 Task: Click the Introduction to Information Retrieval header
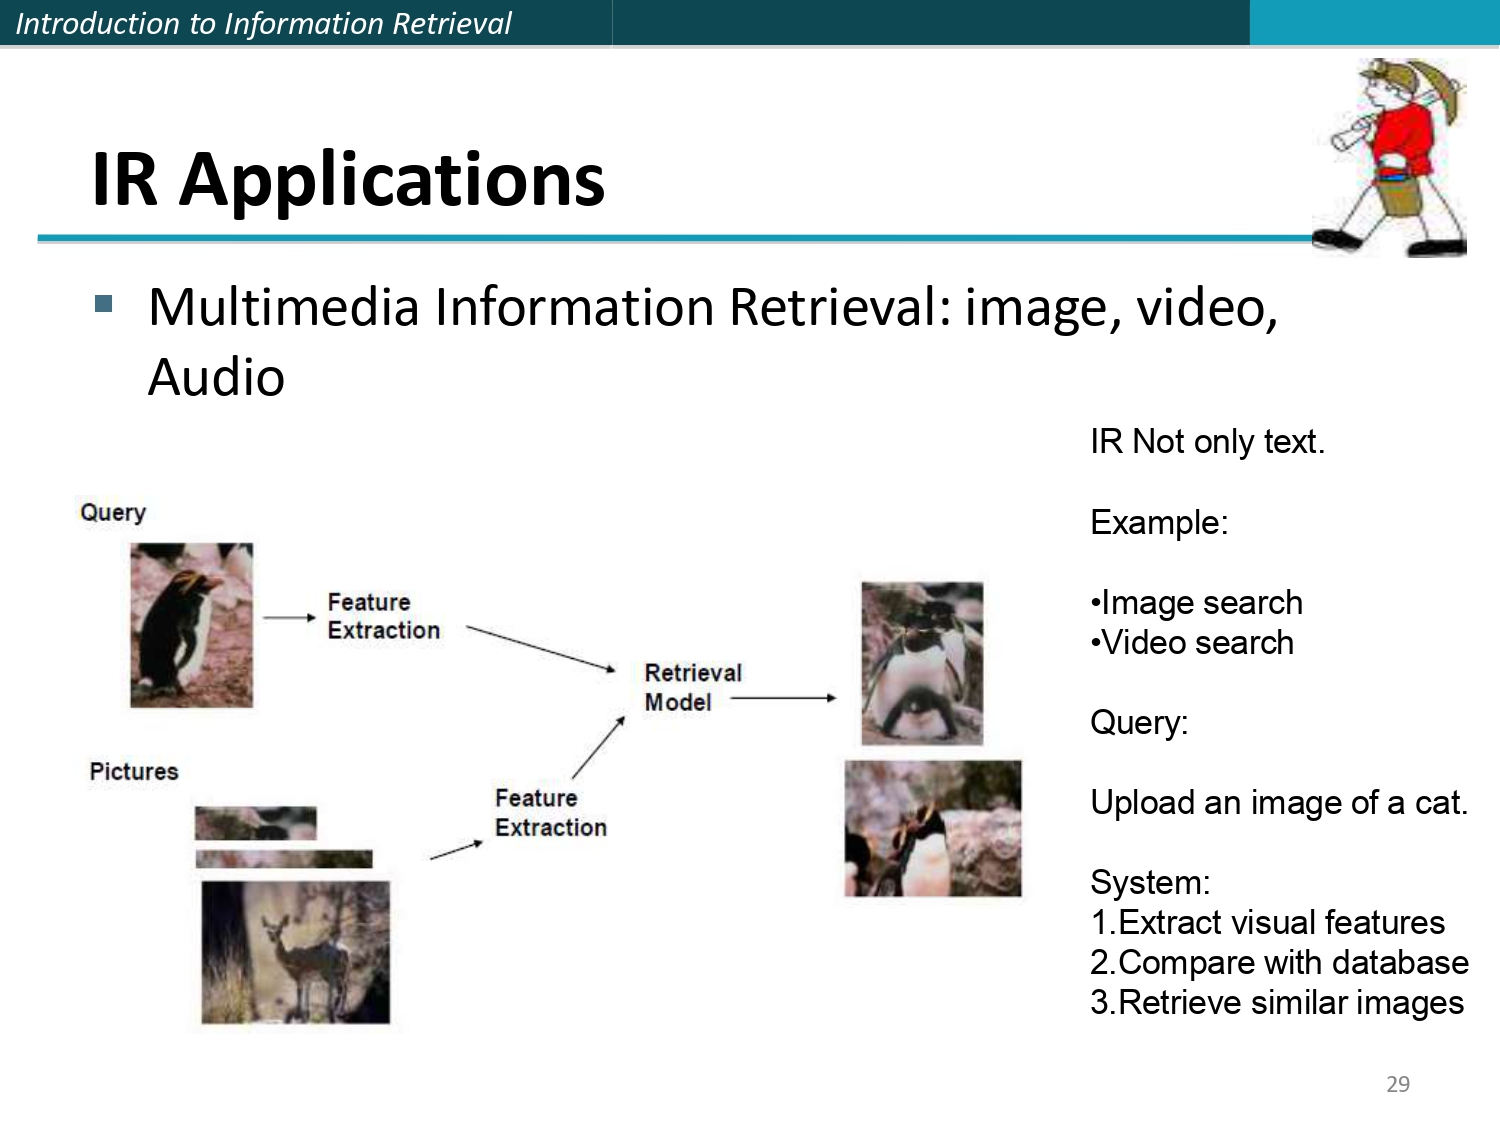(x=263, y=22)
